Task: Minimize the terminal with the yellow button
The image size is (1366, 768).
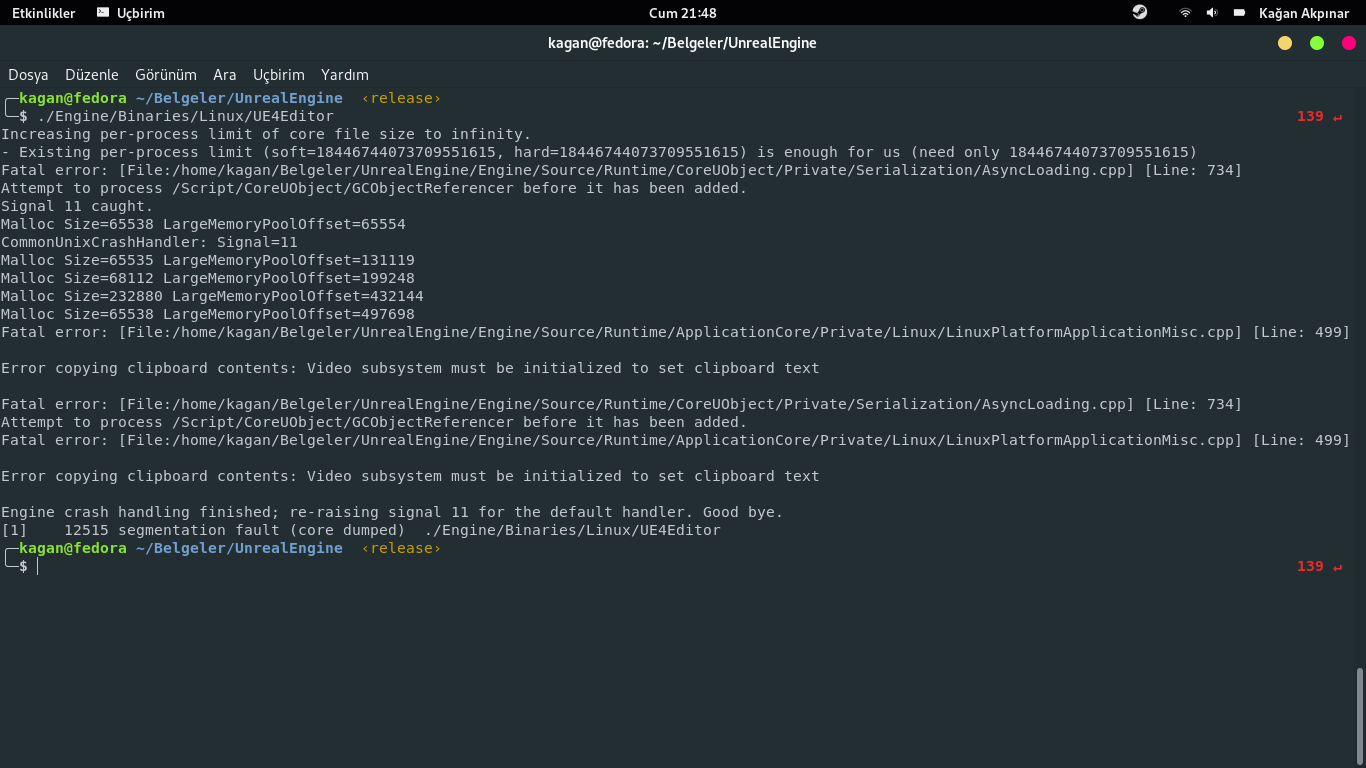Action: (x=1285, y=43)
